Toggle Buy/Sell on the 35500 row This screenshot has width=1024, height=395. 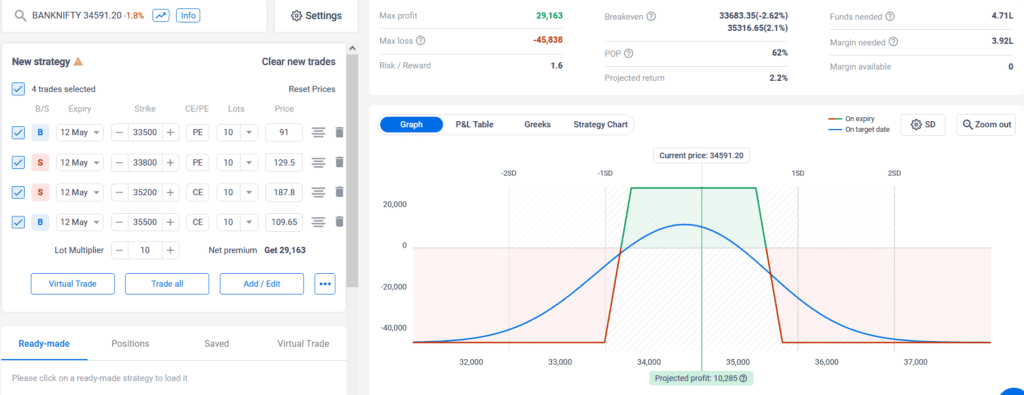click(40, 222)
